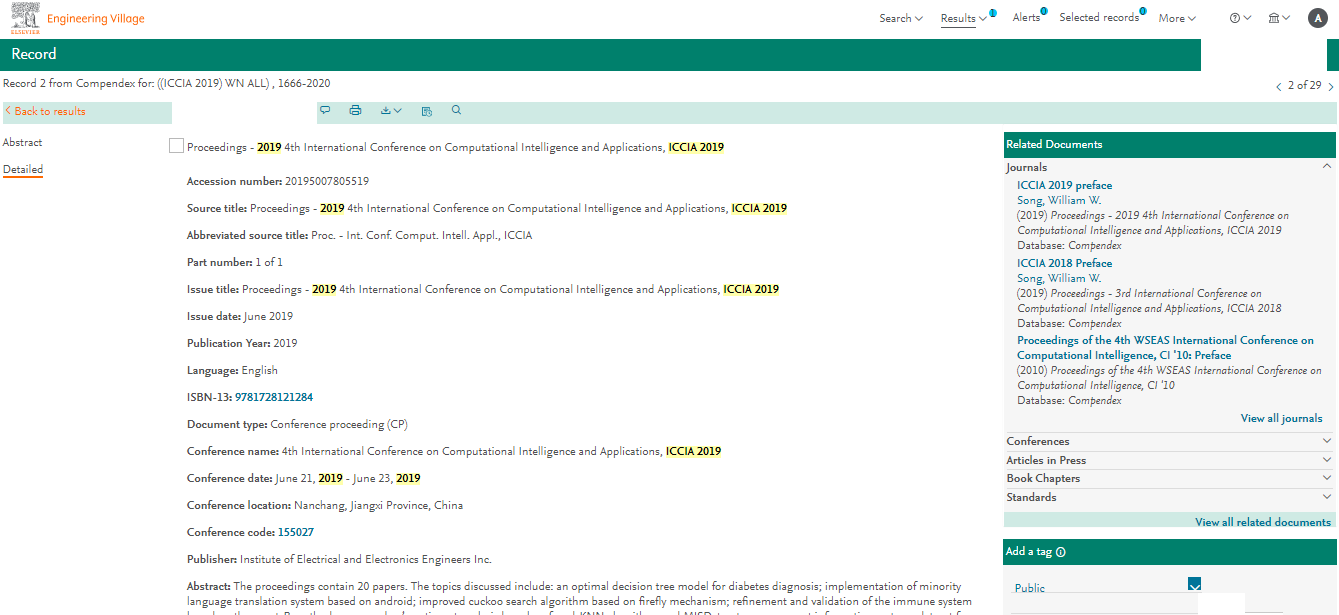Open the More dropdown menu
1339x615 pixels.
click(1177, 18)
